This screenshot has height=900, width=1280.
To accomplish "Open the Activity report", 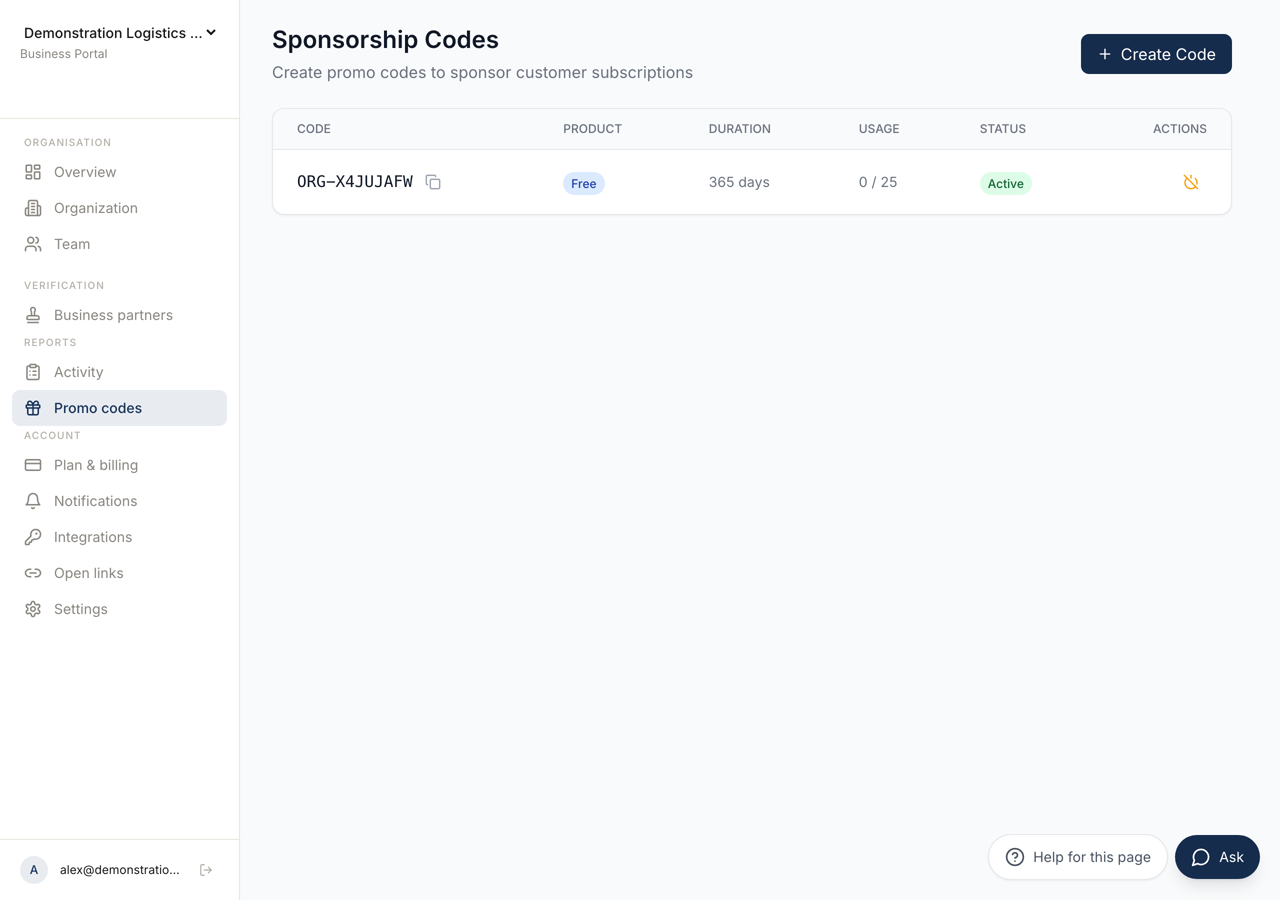I will 119,372.
